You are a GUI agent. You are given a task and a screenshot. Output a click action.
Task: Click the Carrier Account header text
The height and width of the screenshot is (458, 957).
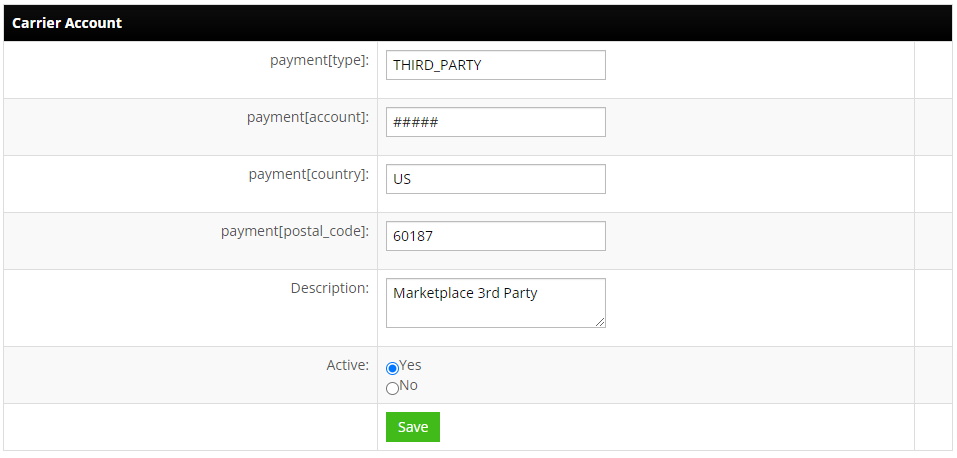67,23
